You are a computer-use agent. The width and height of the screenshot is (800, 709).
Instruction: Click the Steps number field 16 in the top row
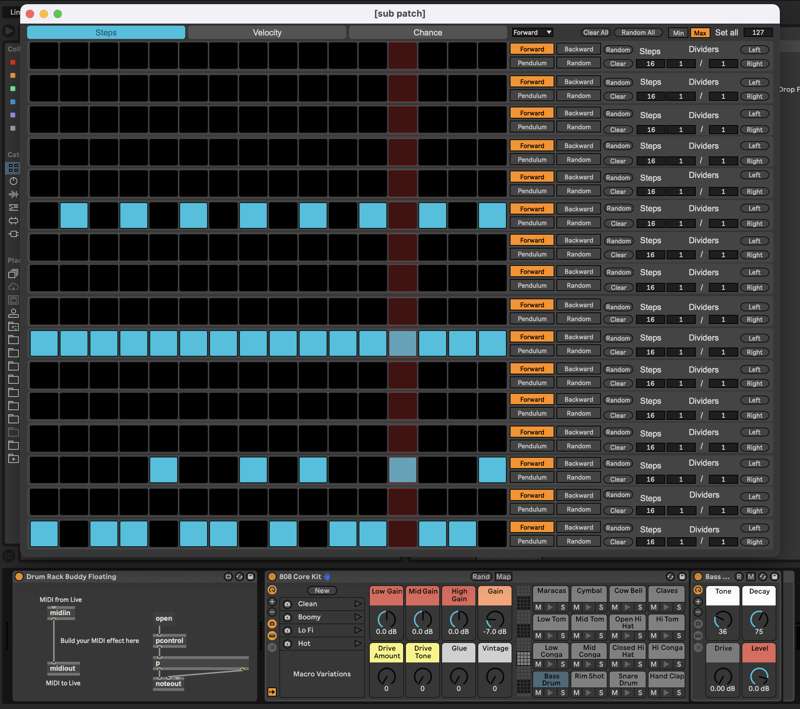pos(651,64)
